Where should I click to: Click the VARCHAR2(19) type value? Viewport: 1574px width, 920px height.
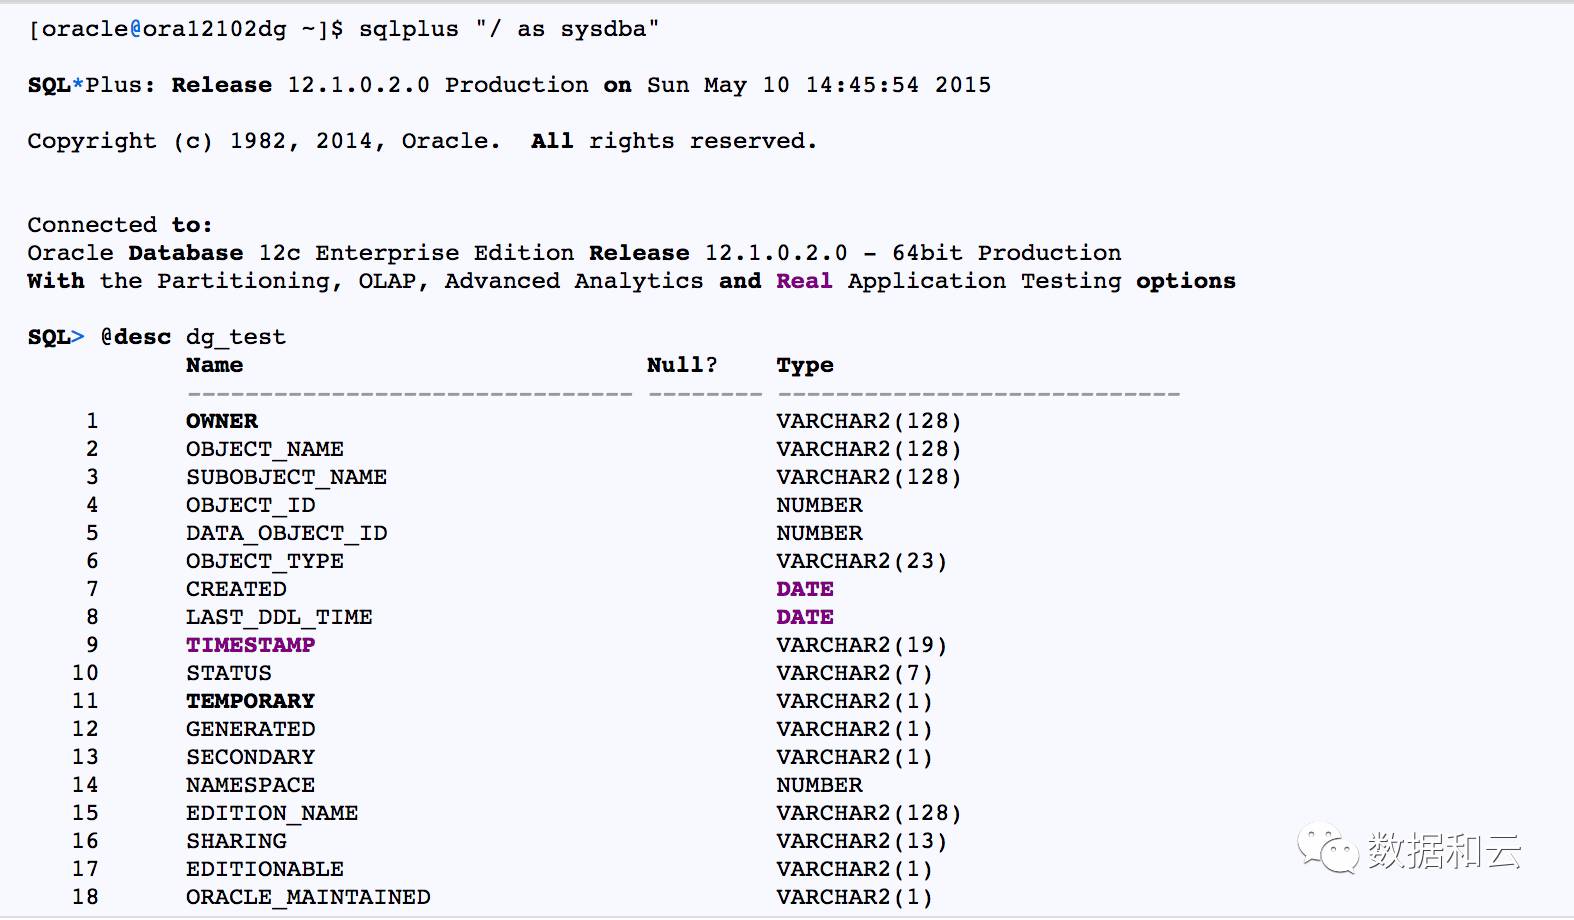(862, 645)
